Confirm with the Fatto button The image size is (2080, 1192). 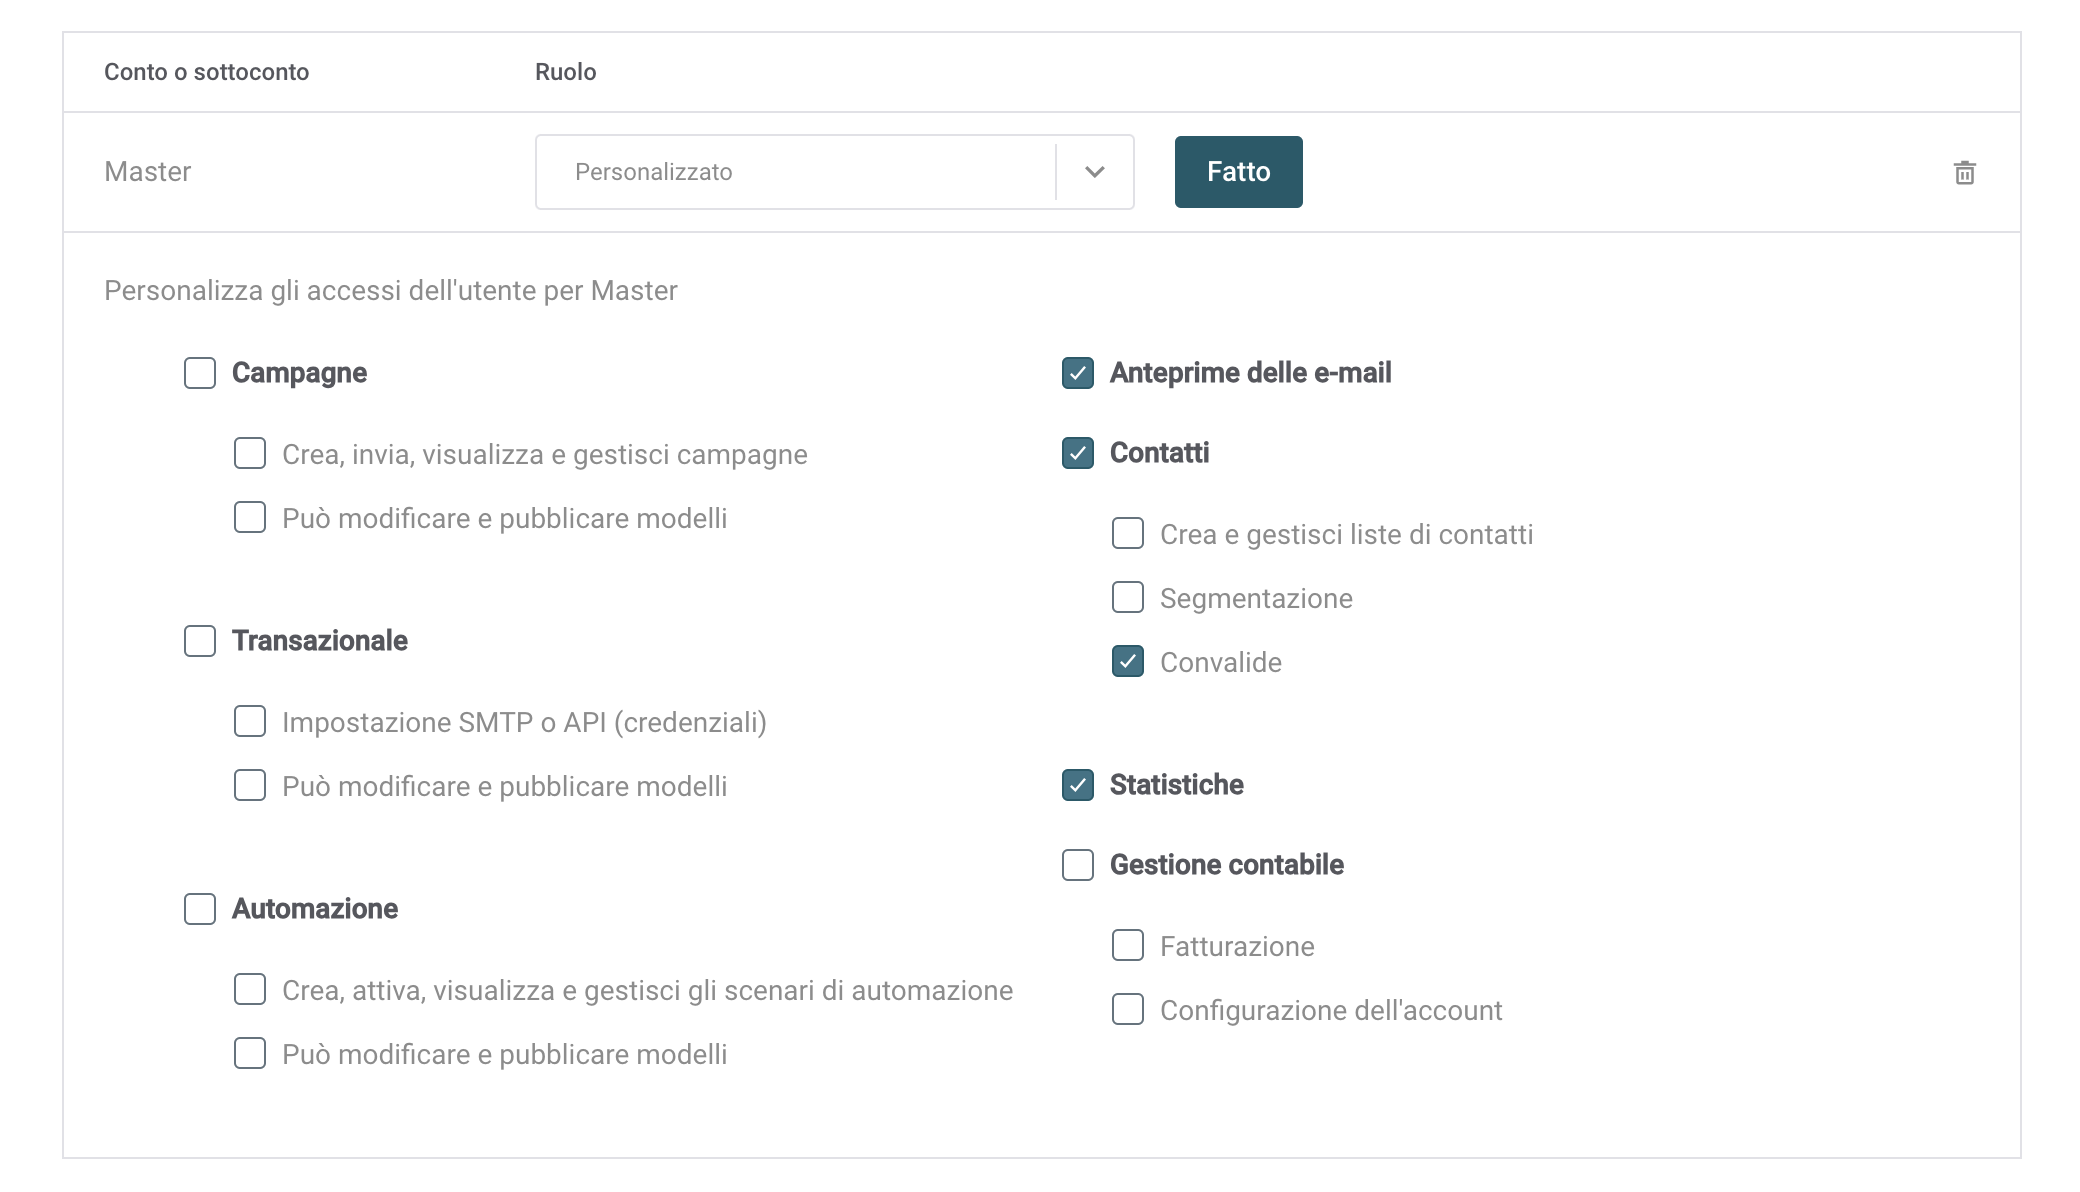click(x=1238, y=172)
